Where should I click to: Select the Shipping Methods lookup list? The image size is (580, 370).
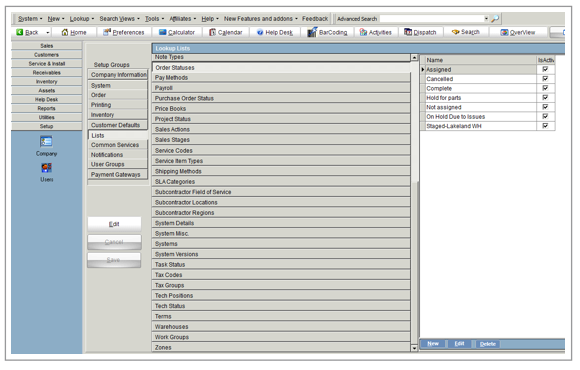click(x=281, y=171)
